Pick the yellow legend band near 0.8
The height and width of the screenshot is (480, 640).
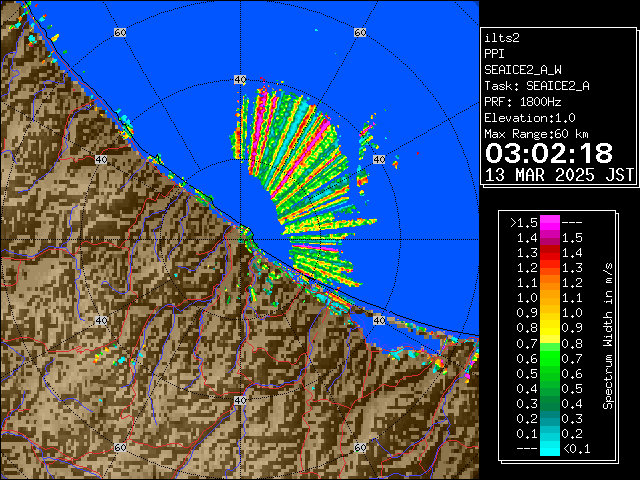pyautogui.click(x=550, y=328)
